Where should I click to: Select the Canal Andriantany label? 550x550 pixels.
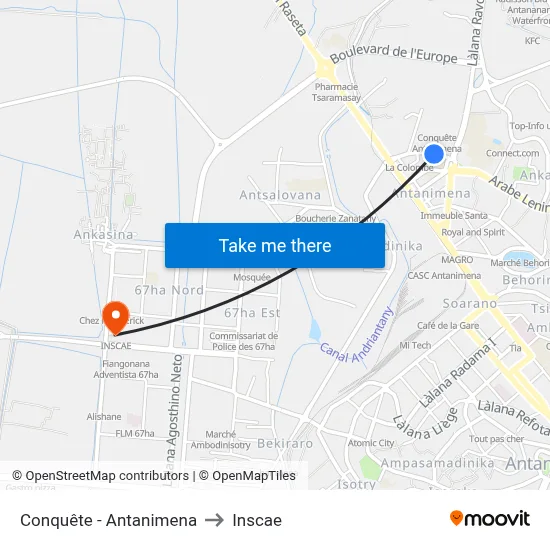point(356,336)
